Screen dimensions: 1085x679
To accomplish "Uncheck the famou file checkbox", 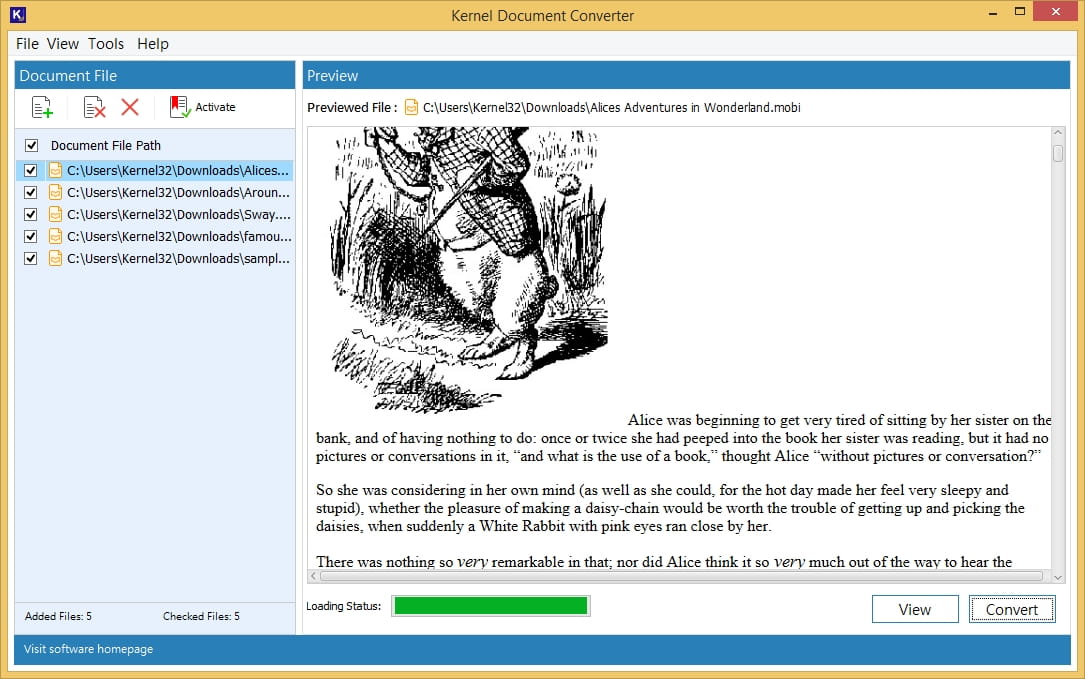I will click(30, 237).
